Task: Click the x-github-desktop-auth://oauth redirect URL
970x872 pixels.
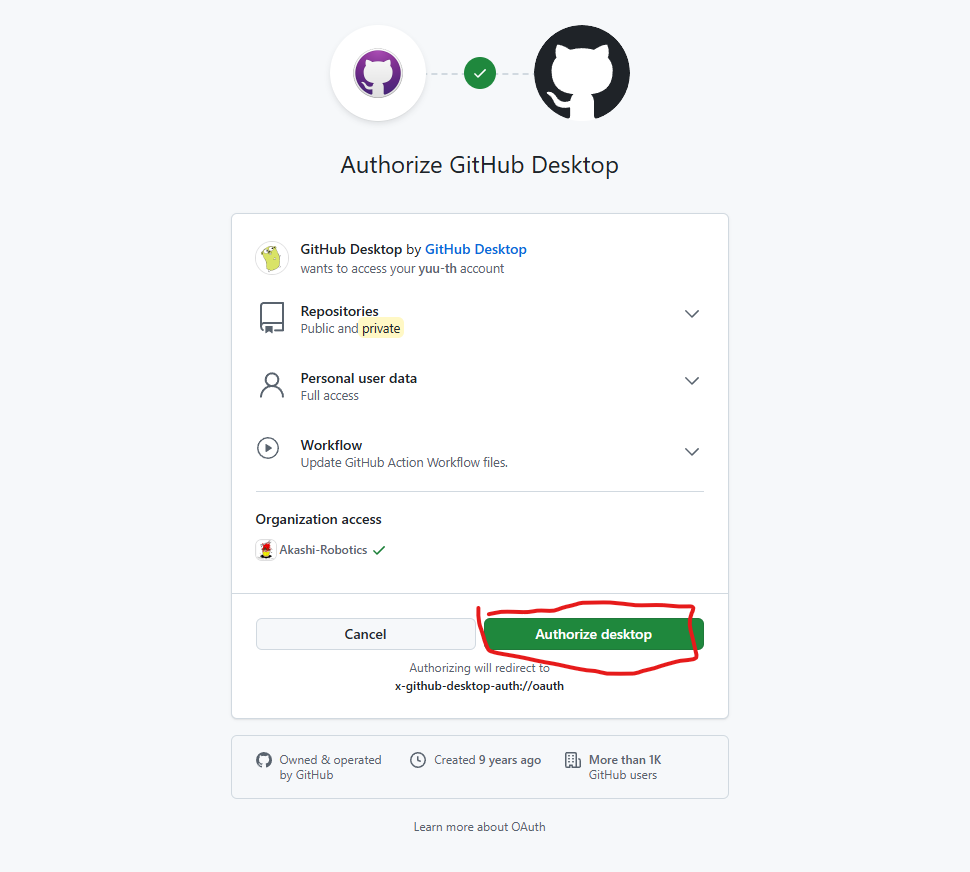Action: (x=479, y=686)
